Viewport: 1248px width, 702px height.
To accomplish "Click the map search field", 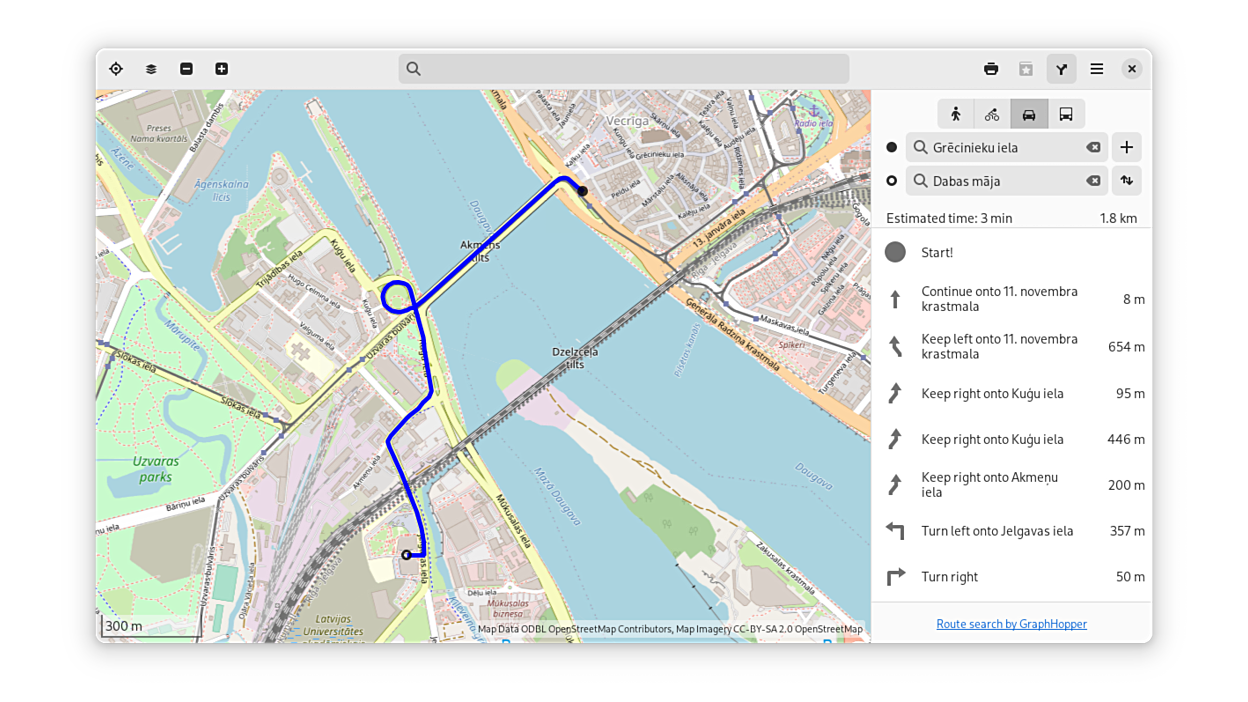I will click(x=624, y=69).
